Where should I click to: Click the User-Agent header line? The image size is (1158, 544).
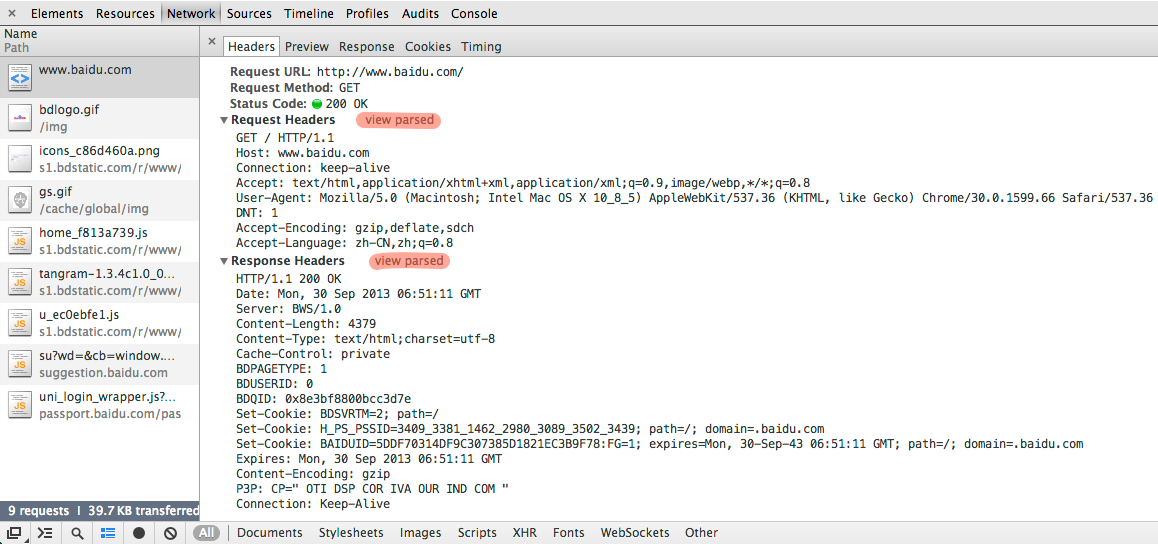694,198
